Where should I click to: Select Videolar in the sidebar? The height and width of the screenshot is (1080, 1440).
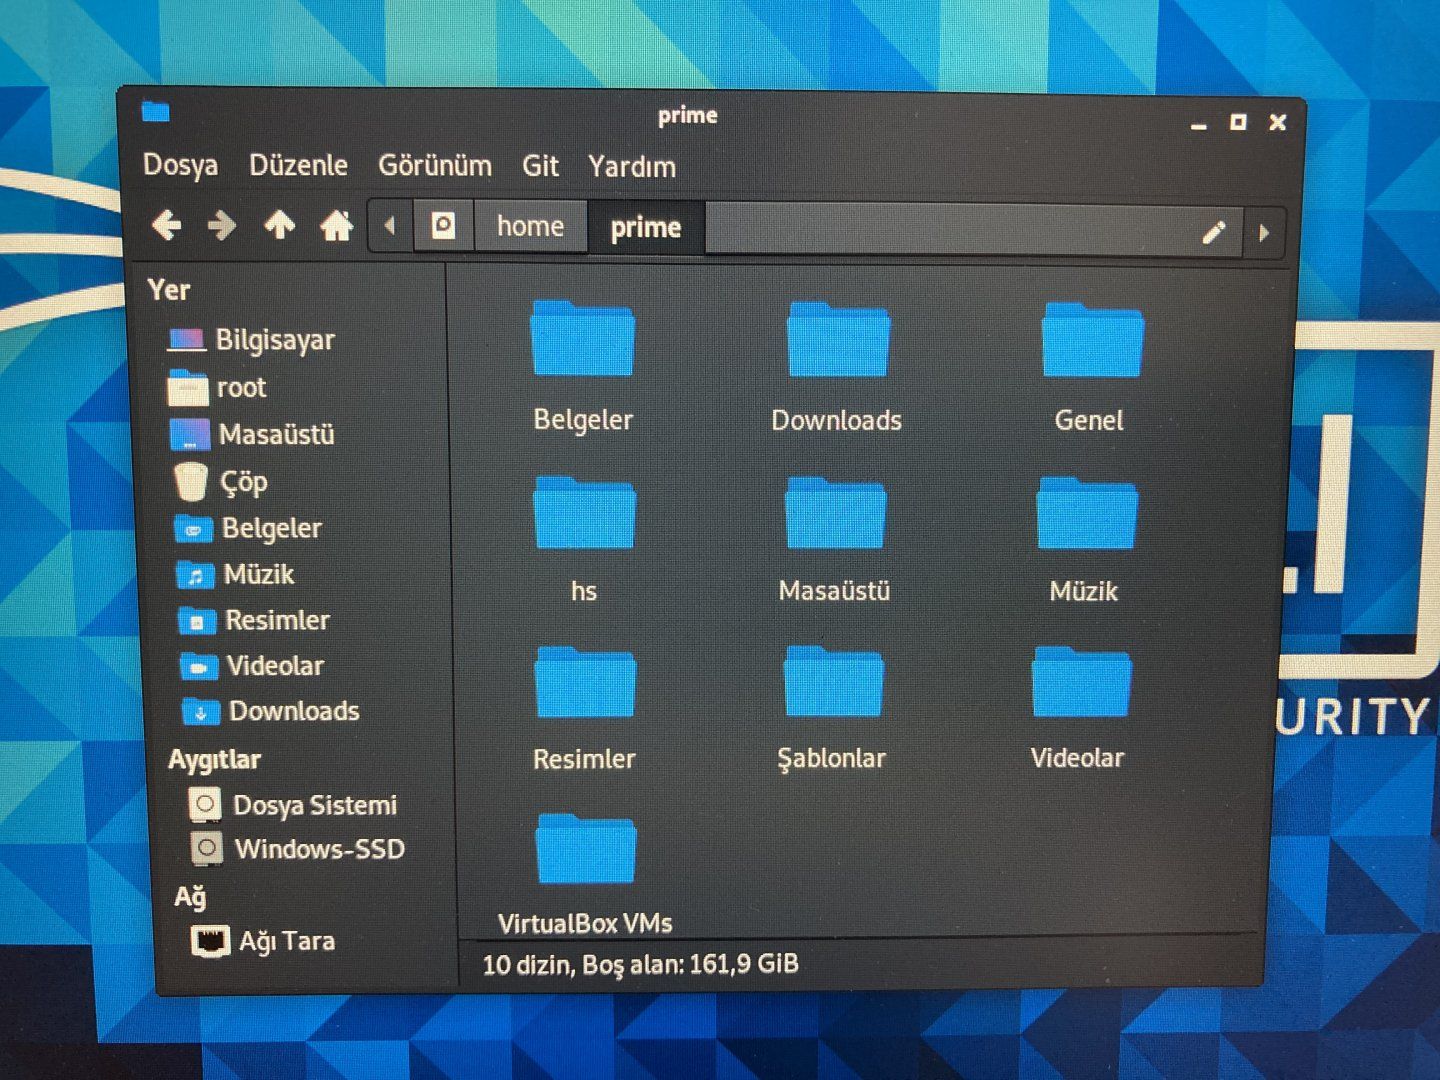point(276,666)
